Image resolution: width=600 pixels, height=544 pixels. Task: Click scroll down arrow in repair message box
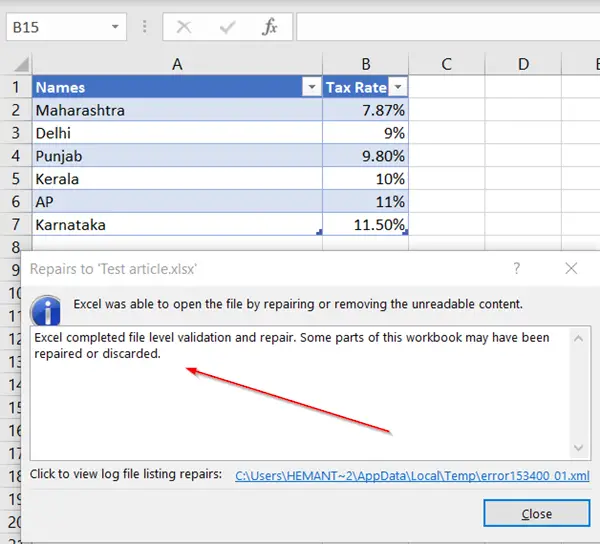(x=579, y=448)
